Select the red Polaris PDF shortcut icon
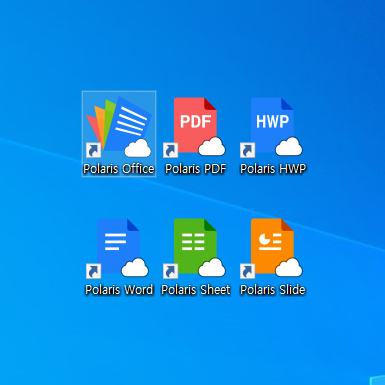Image resolution: width=385 pixels, height=385 pixels. [195, 127]
